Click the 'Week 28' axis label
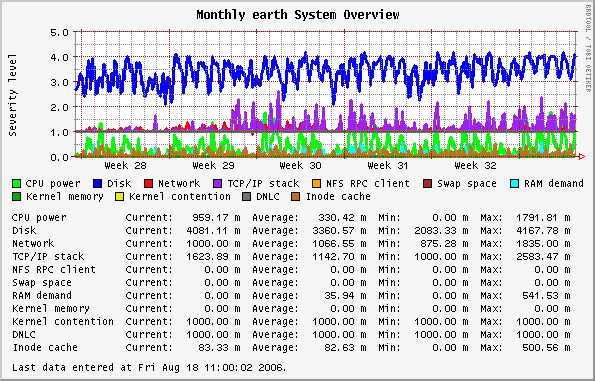595x381 pixels. click(x=125, y=166)
